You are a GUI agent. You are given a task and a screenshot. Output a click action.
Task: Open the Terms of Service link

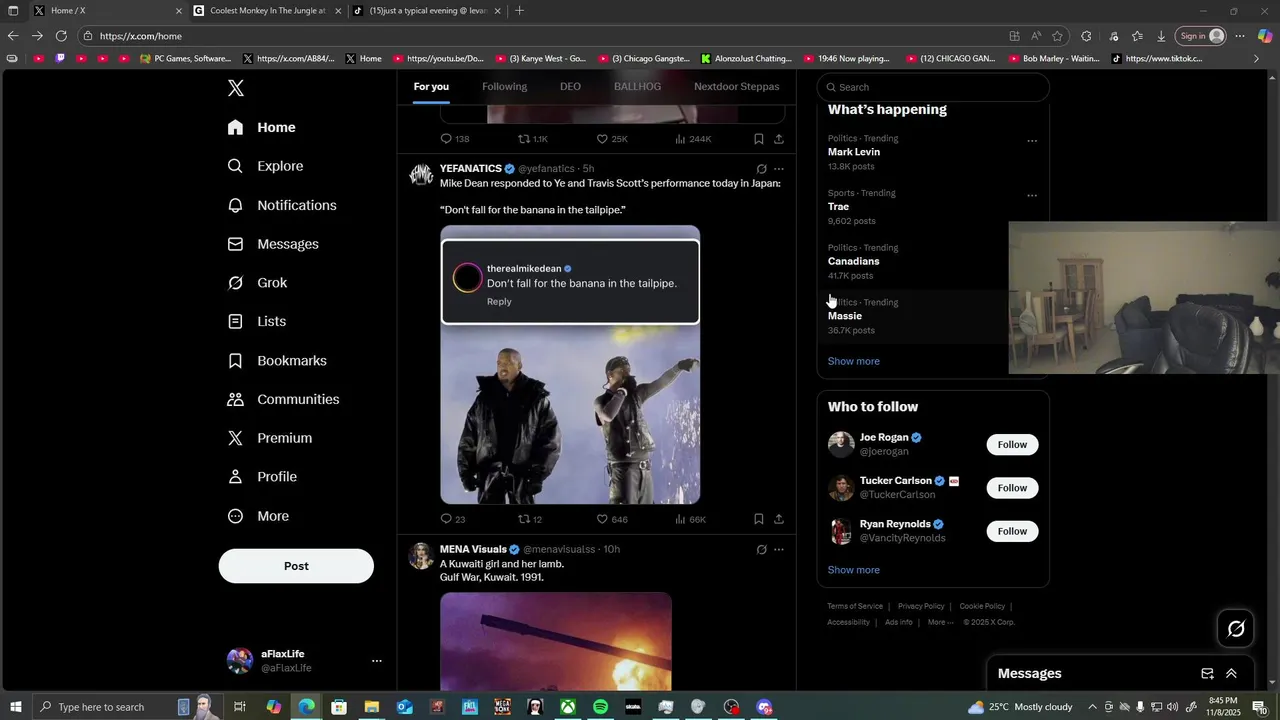(855, 606)
